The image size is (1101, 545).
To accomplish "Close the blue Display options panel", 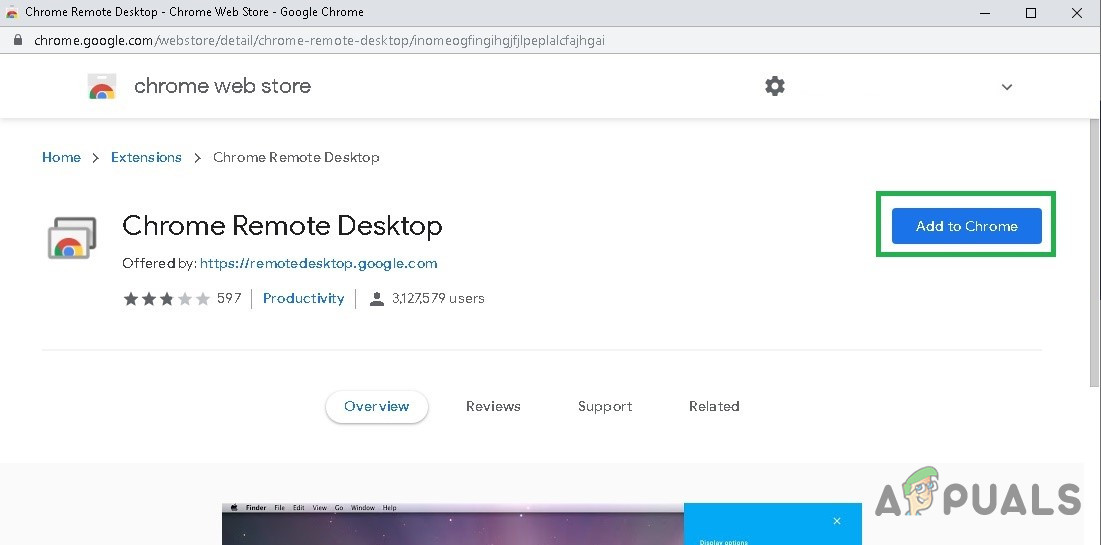I will (x=837, y=521).
